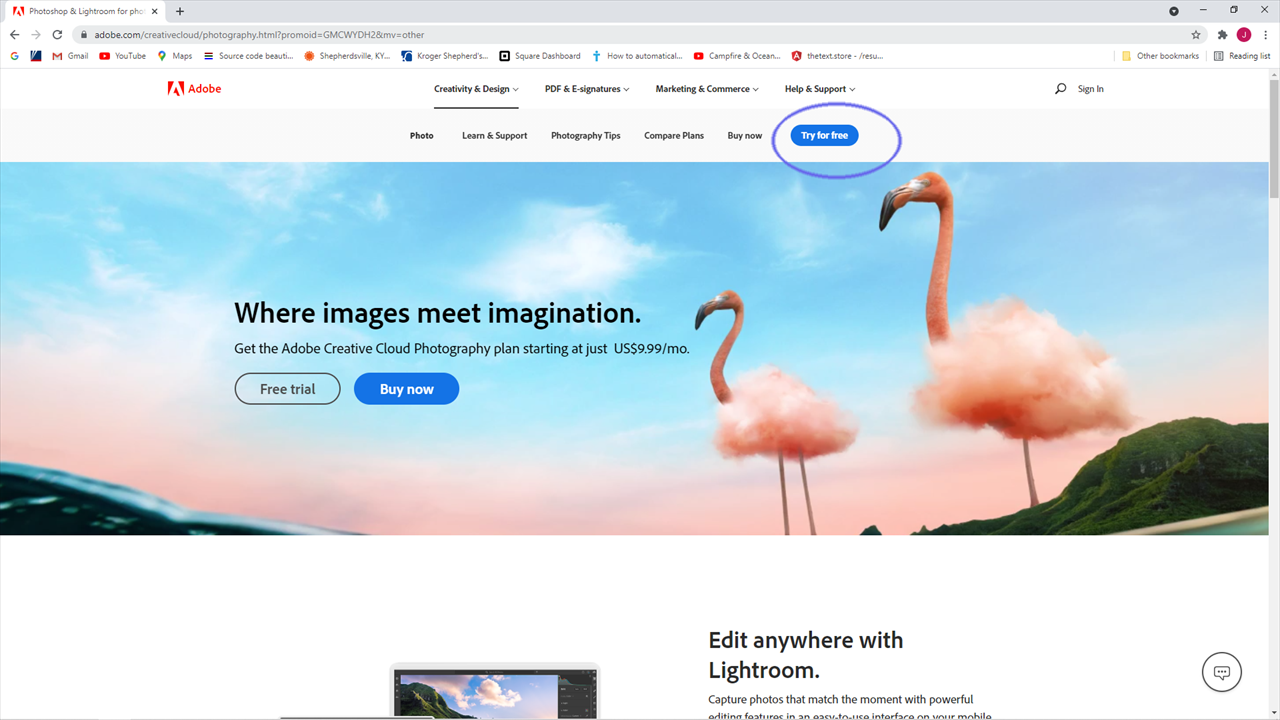Click the round down-arrow button in the tab strip
This screenshot has width=1280, height=720.
(1174, 11)
